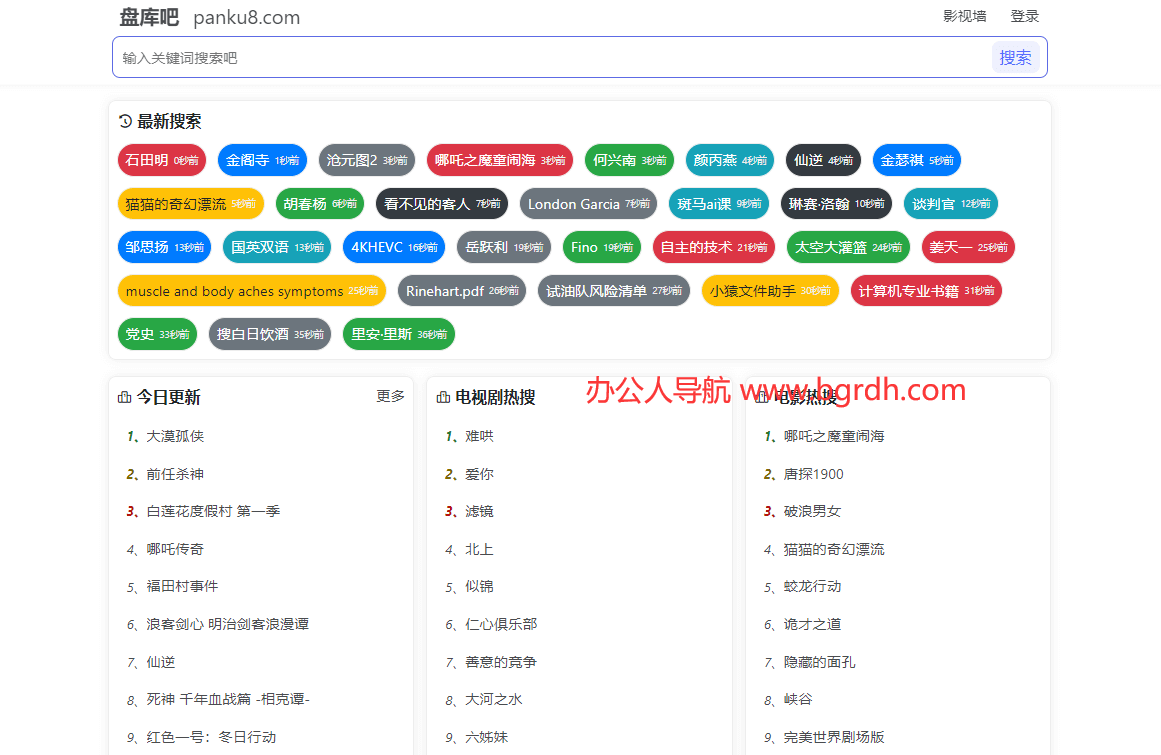The width and height of the screenshot is (1161, 755).
Task: Click the icon next to 电视剧热搜 heading
Action: (x=443, y=398)
